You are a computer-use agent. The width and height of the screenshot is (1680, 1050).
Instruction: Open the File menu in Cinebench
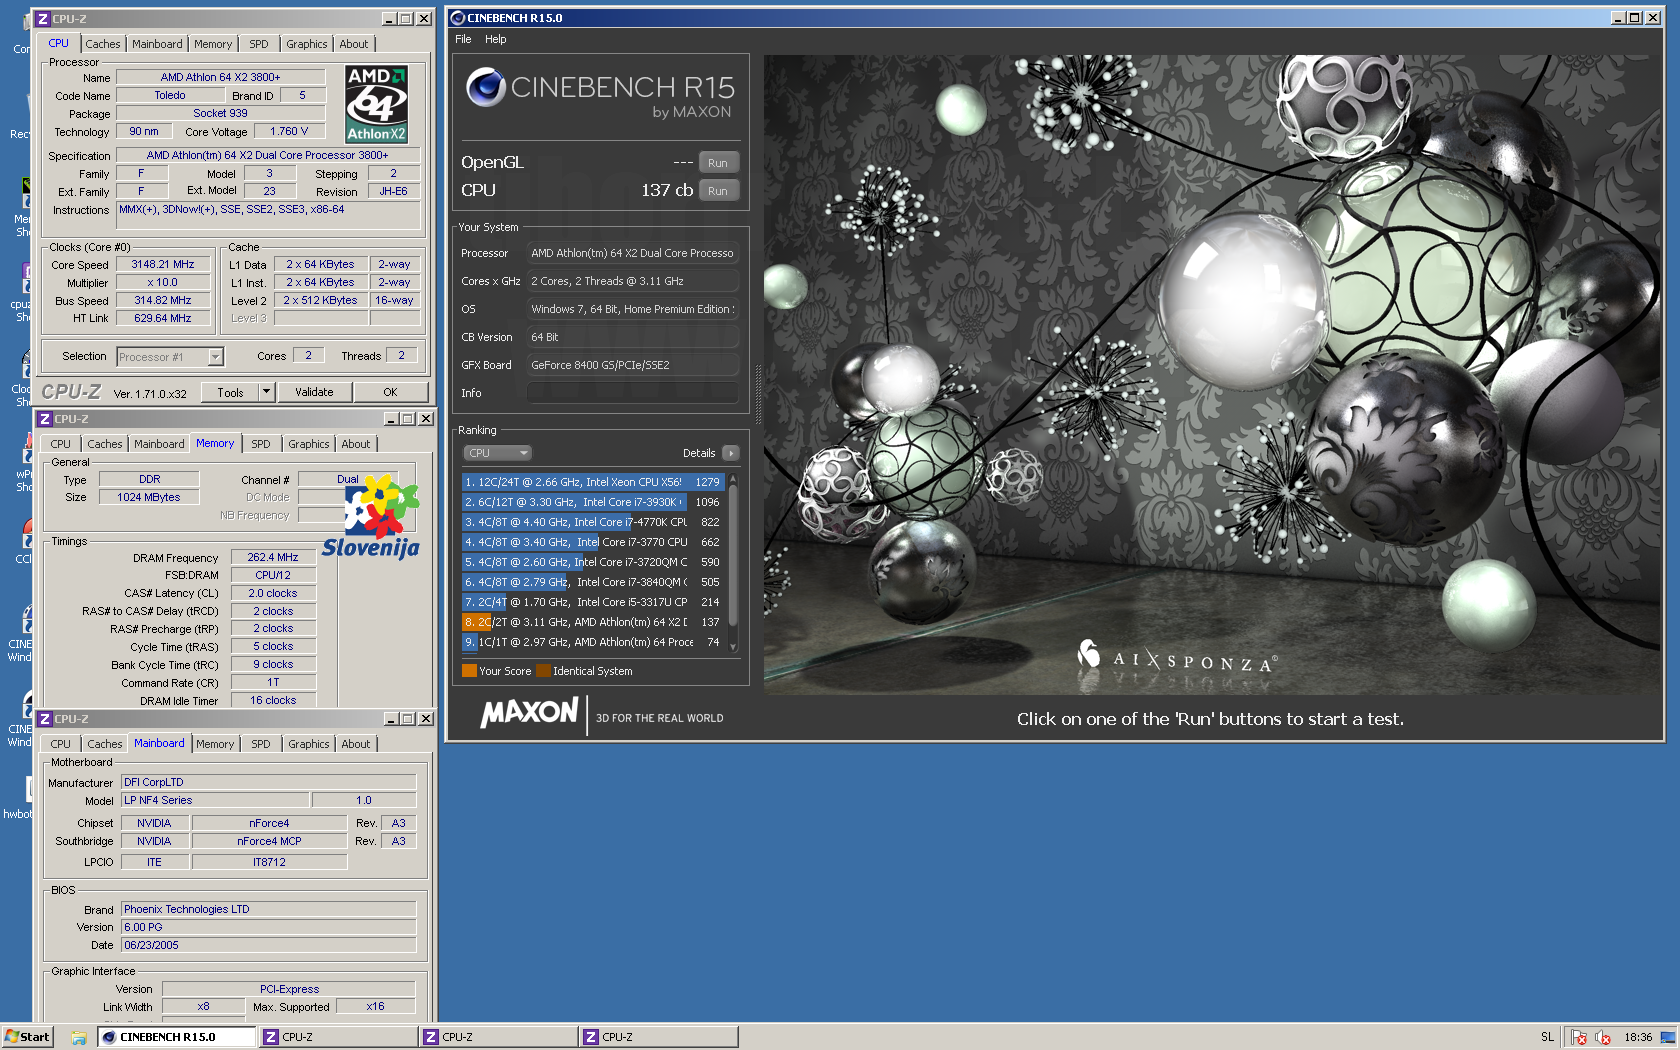coord(463,39)
